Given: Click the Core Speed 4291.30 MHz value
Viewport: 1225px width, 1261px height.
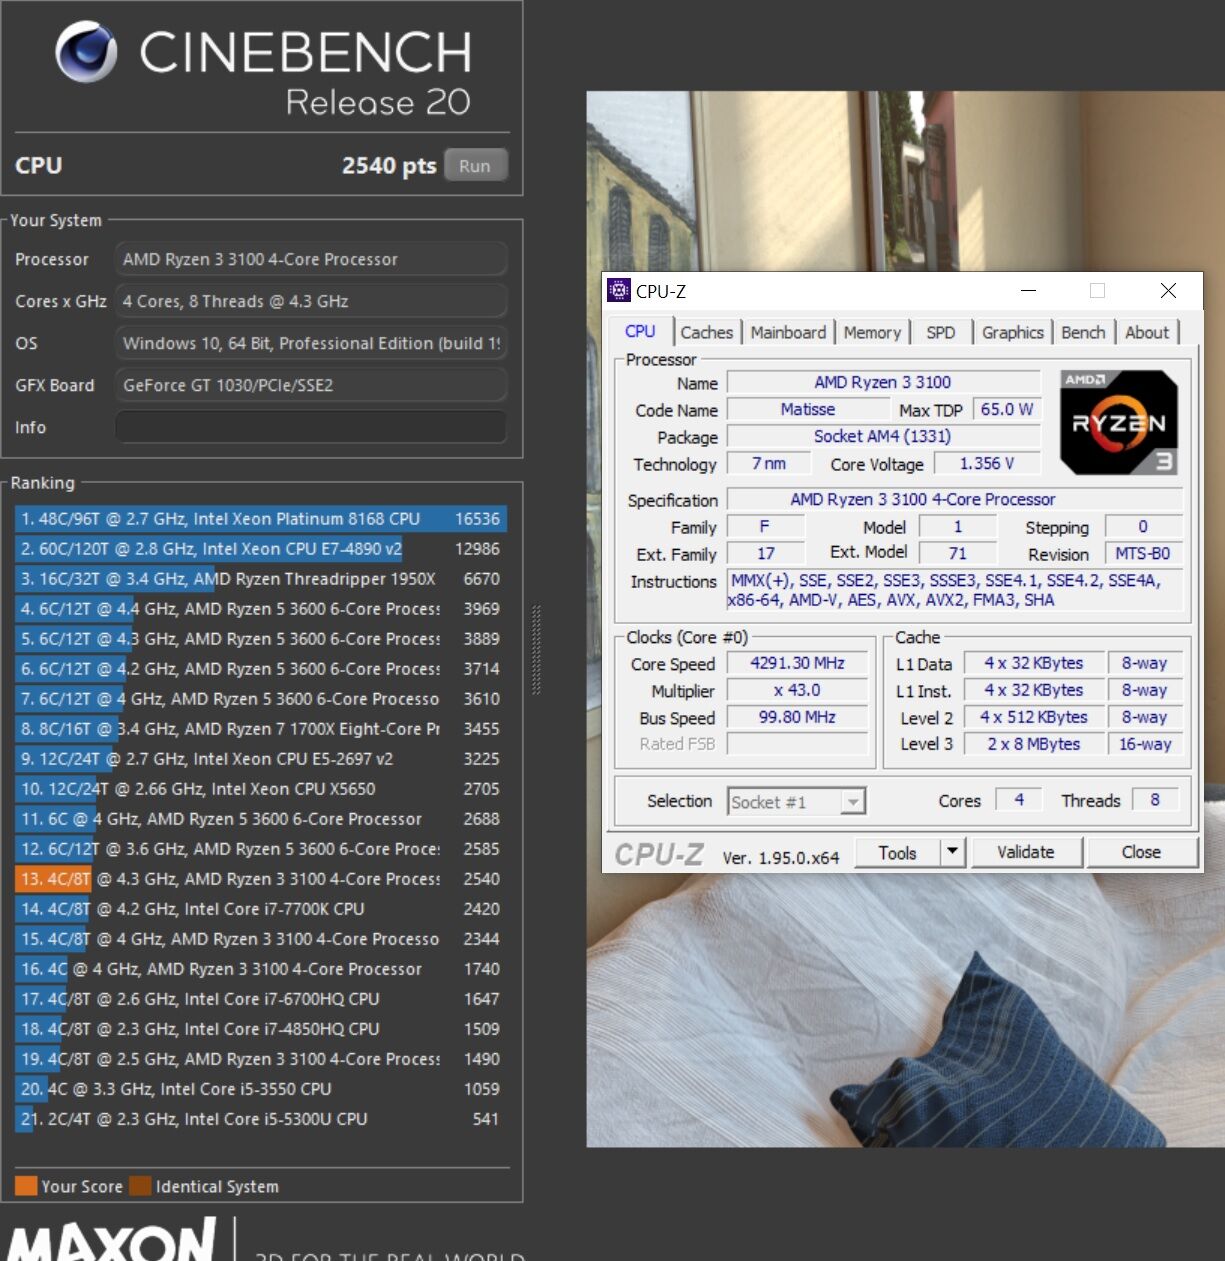Looking at the screenshot, I should pos(797,663).
